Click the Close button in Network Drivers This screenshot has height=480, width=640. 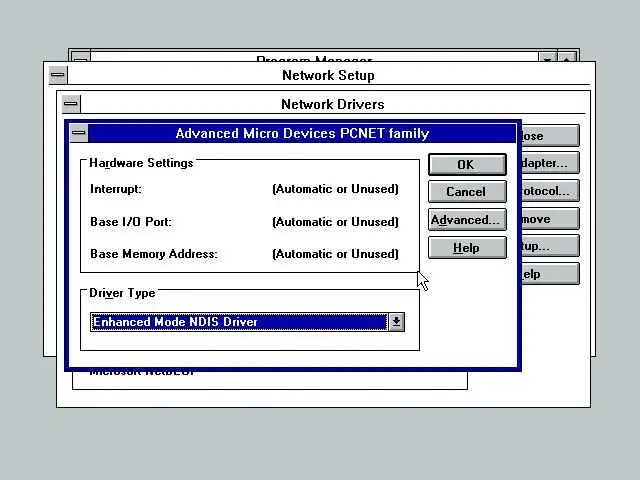(x=550, y=136)
